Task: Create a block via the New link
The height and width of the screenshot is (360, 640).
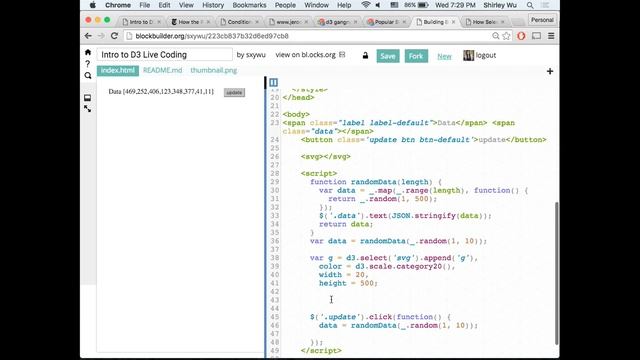Action: (x=444, y=56)
